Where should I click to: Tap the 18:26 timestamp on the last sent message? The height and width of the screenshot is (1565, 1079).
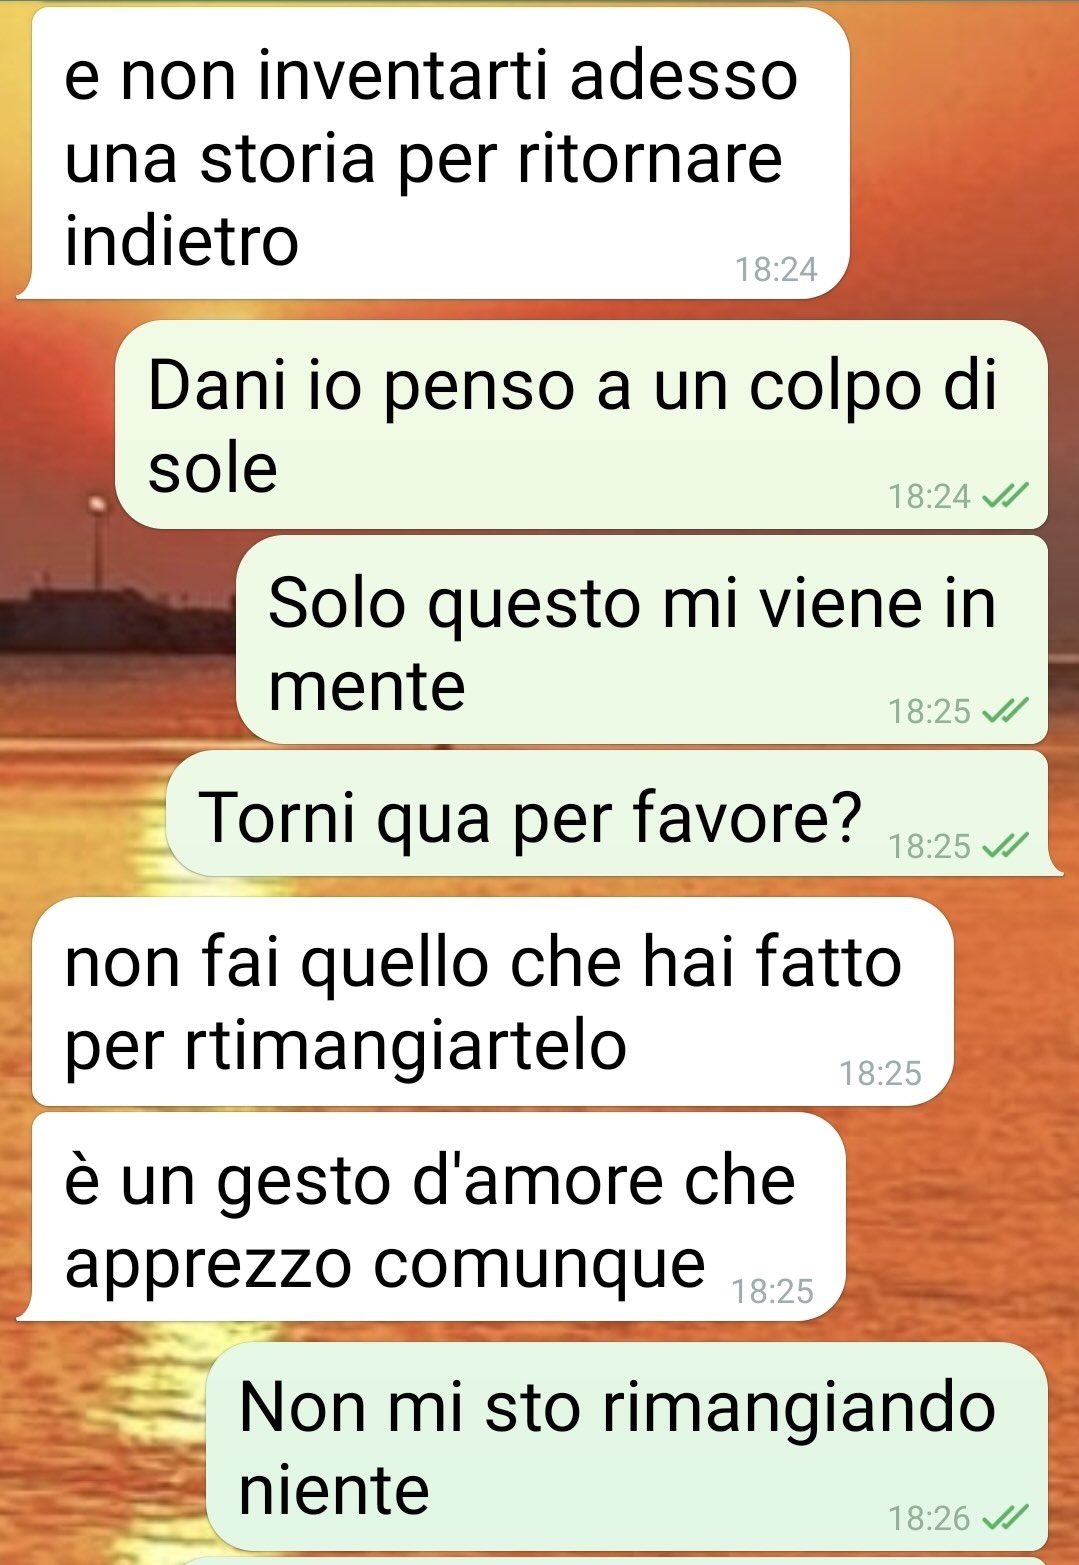point(929,1519)
